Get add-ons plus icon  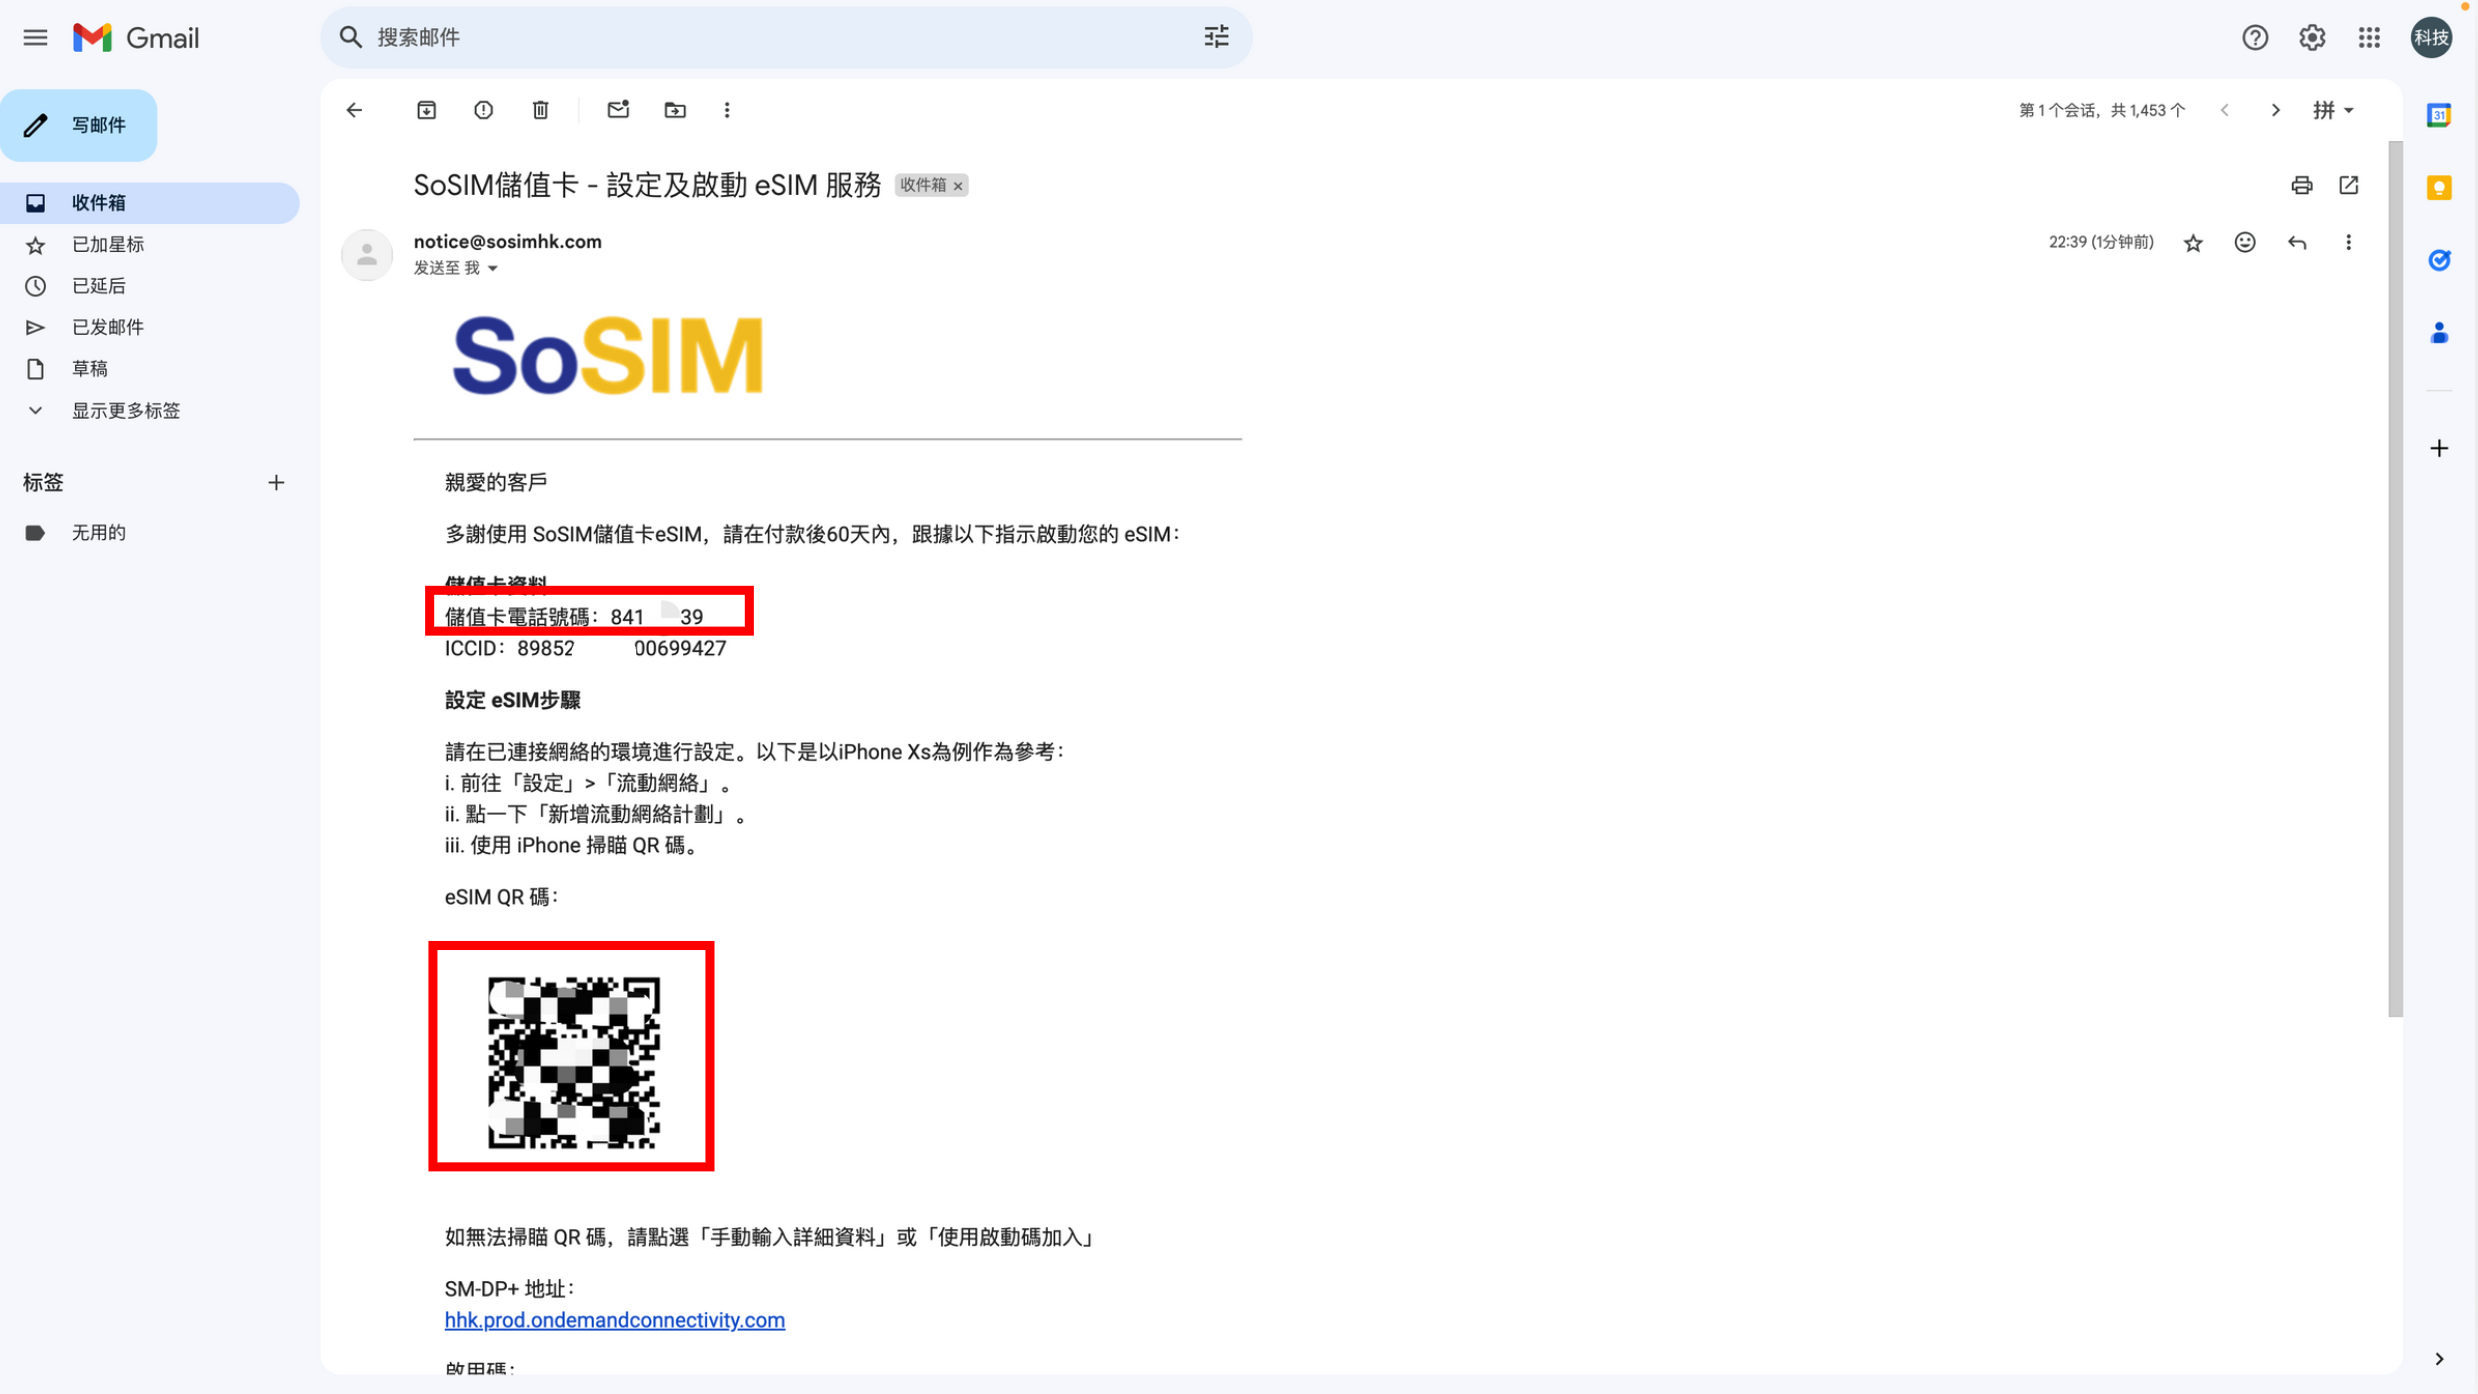tap(2438, 448)
